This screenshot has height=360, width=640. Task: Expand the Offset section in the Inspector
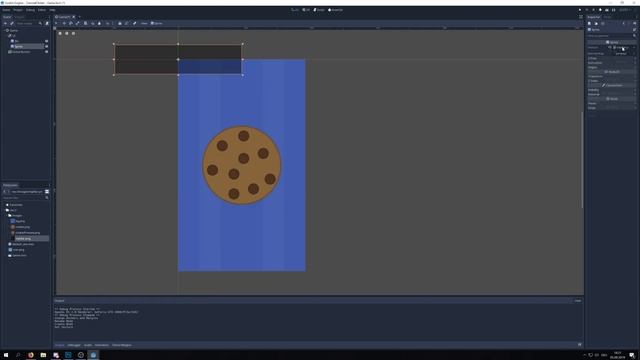tap(611, 58)
